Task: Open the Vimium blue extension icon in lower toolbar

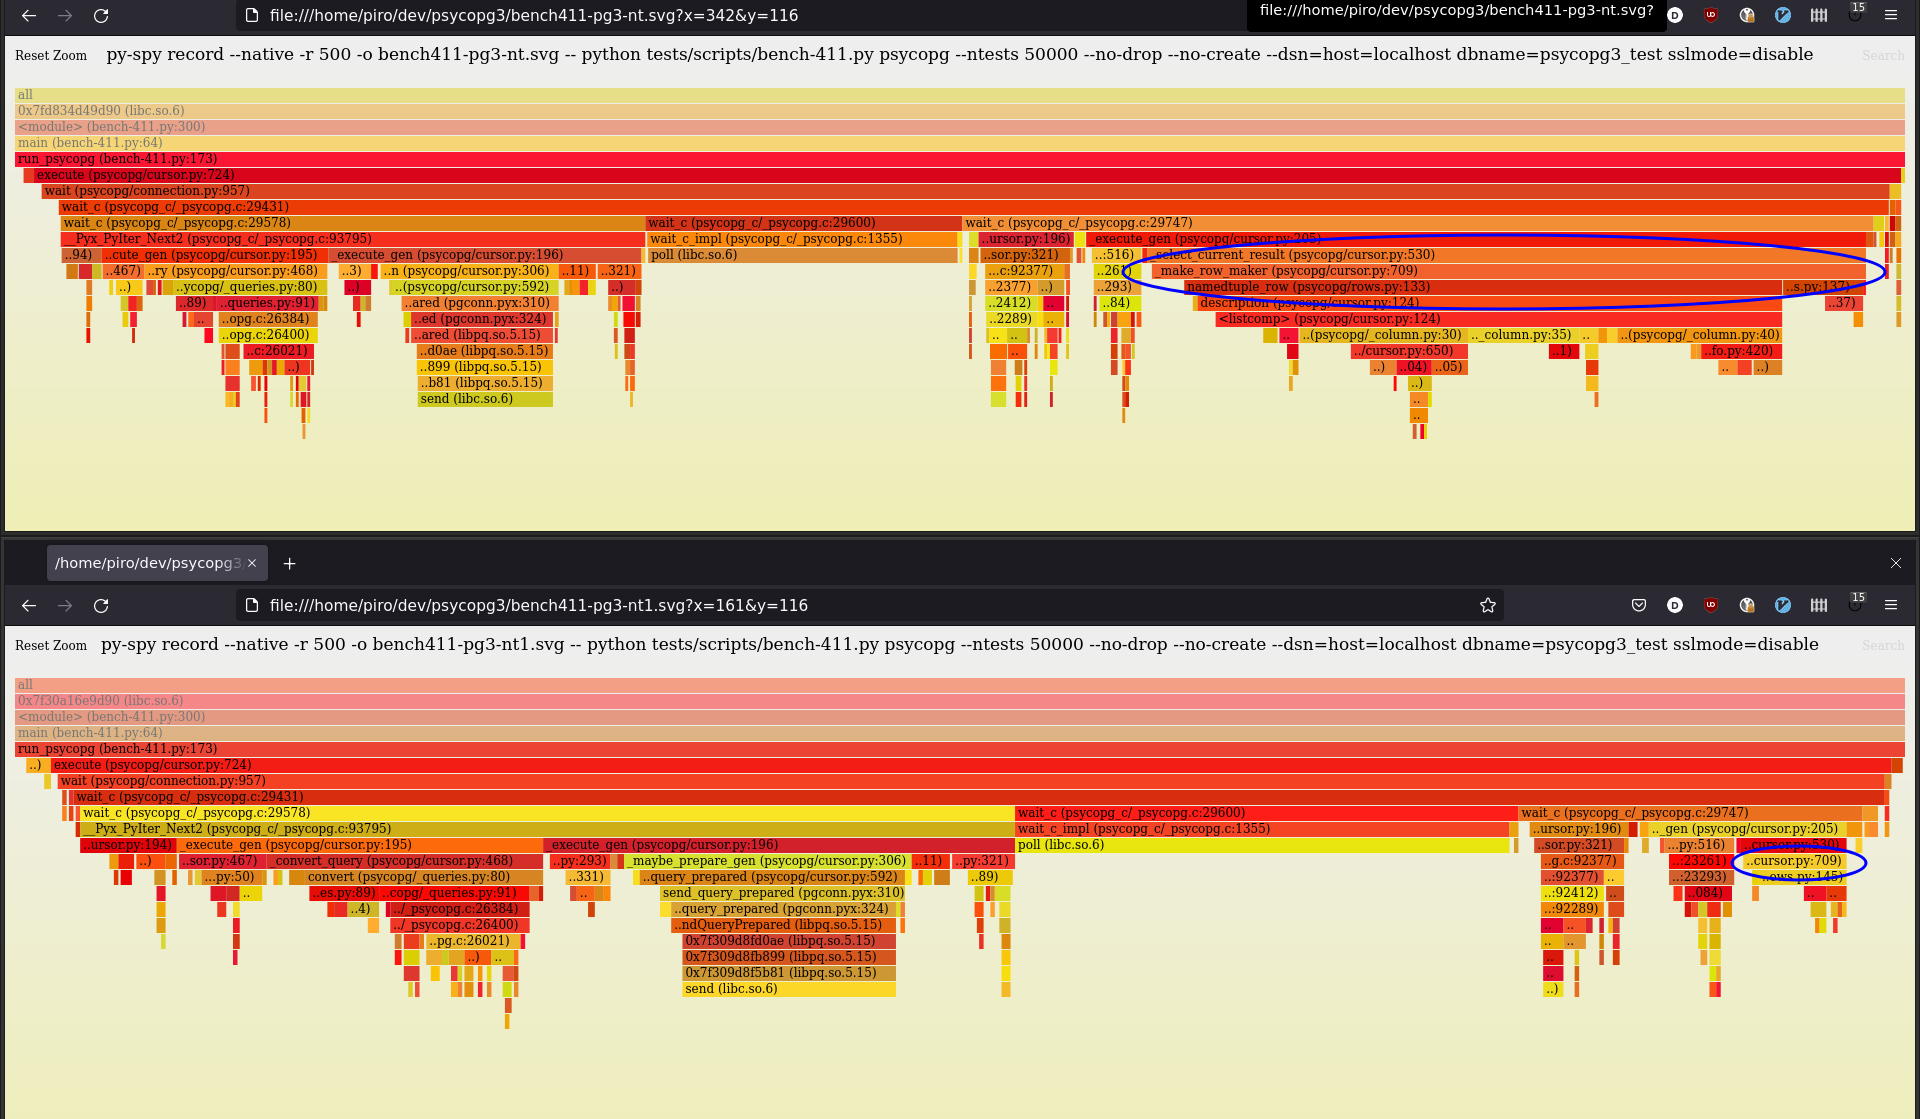Action: [x=1782, y=605]
